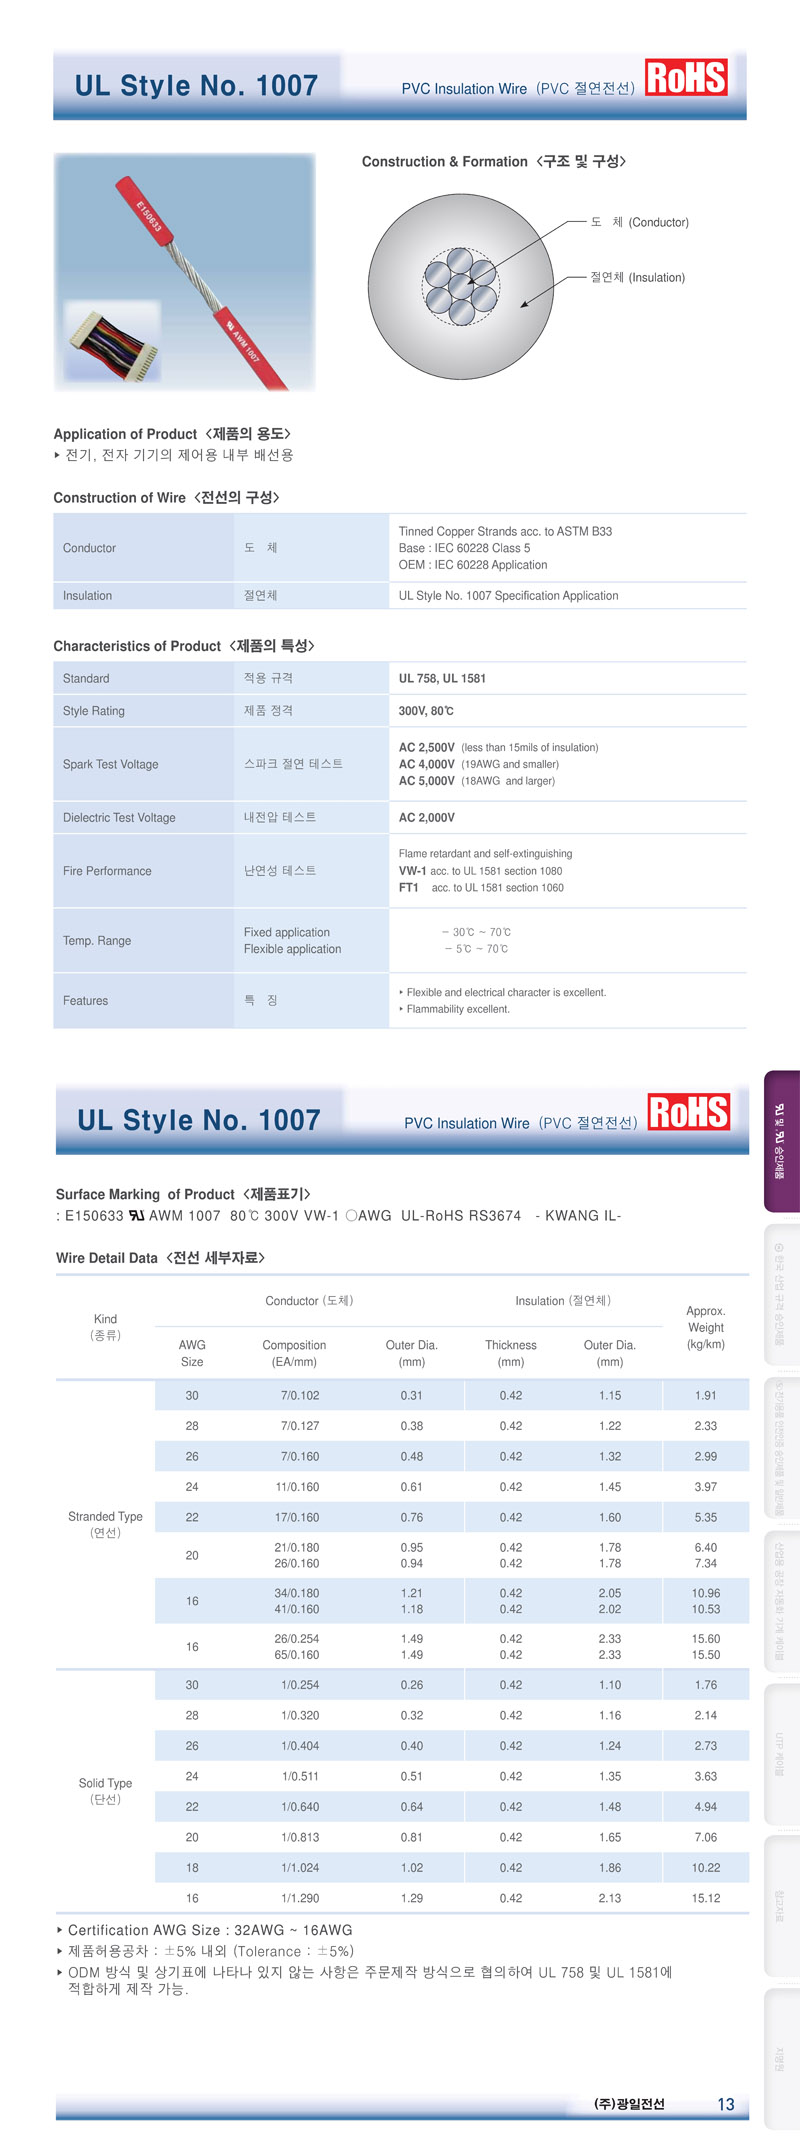
Task: Open the 참고자료 side tab
Action: (781, 1906)
